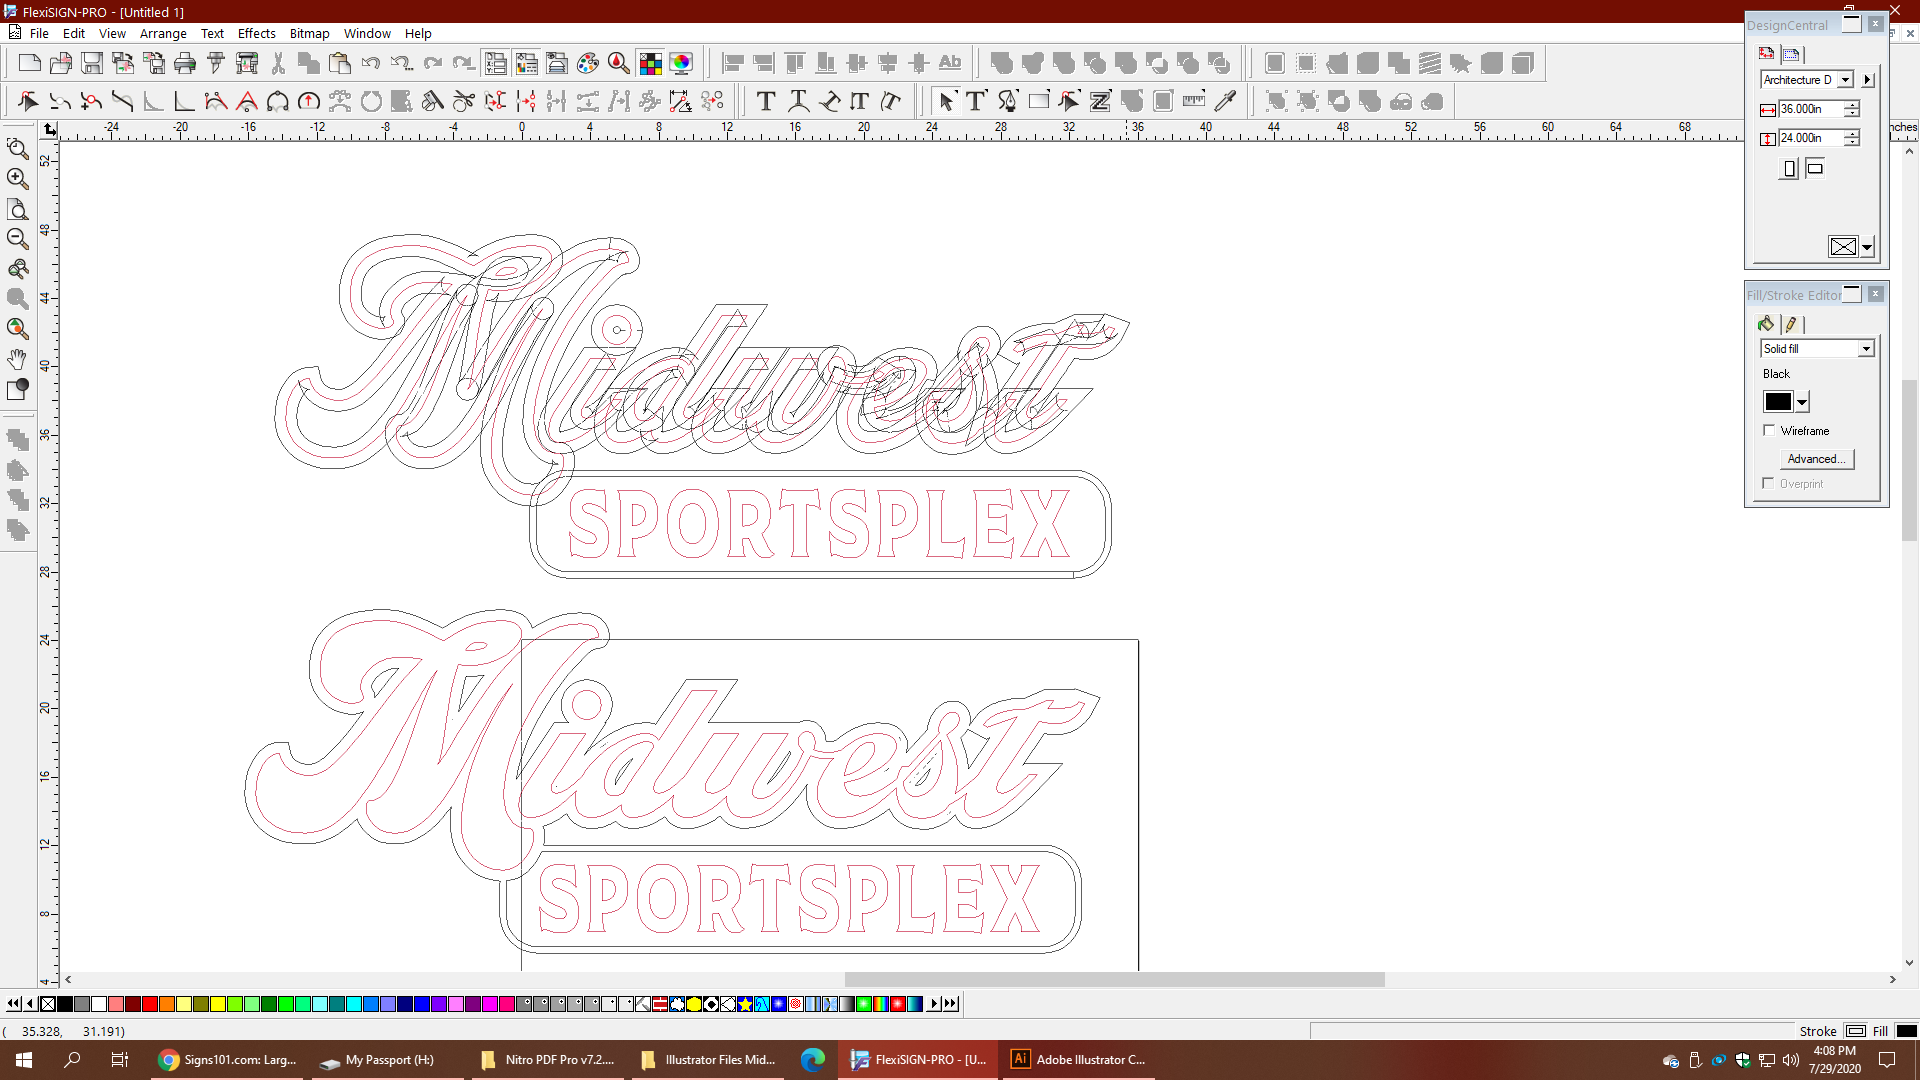Select landscape page orientation button
Screen dimensions: 1920x1080
pyautogui.click(x=1815, y=169)
